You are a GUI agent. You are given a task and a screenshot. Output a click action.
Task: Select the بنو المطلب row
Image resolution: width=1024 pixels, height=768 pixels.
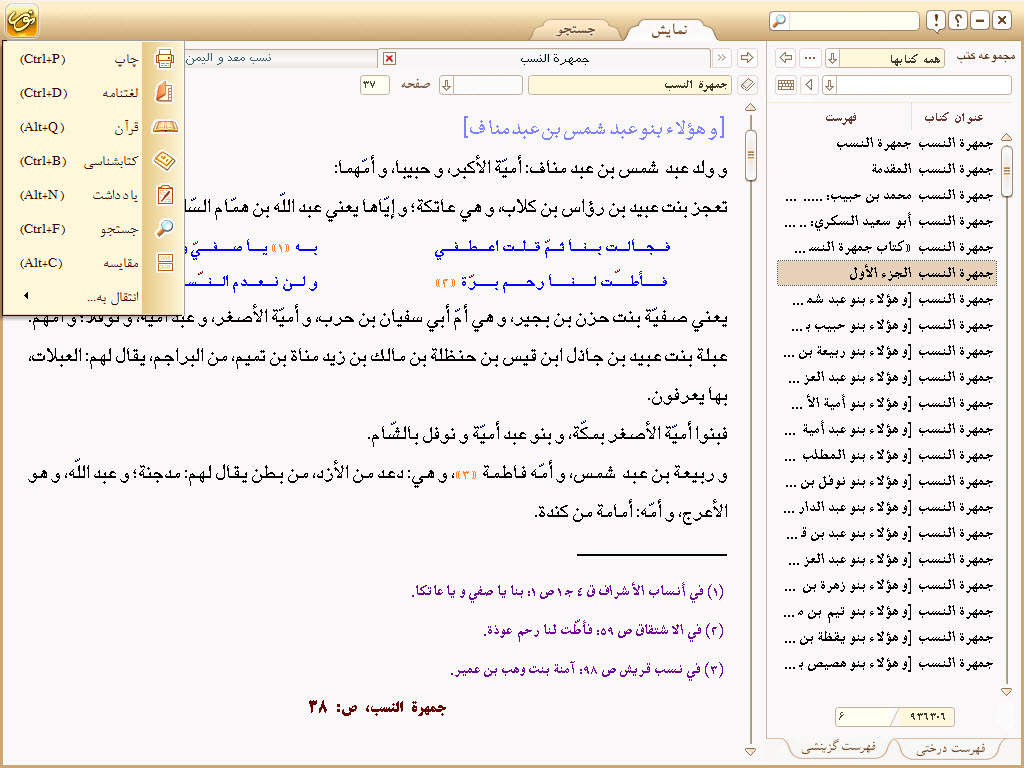(887, 455)
